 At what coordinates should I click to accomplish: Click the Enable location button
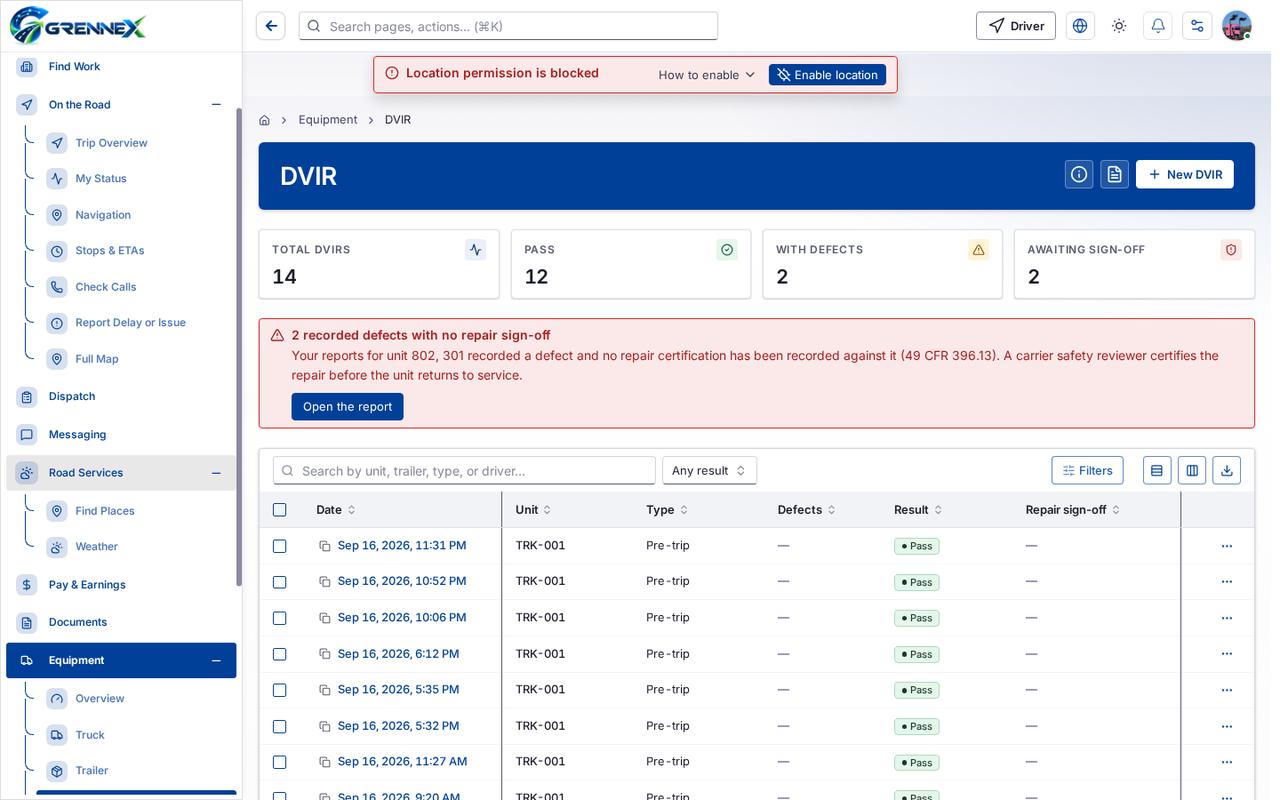(x=827, y=75)
